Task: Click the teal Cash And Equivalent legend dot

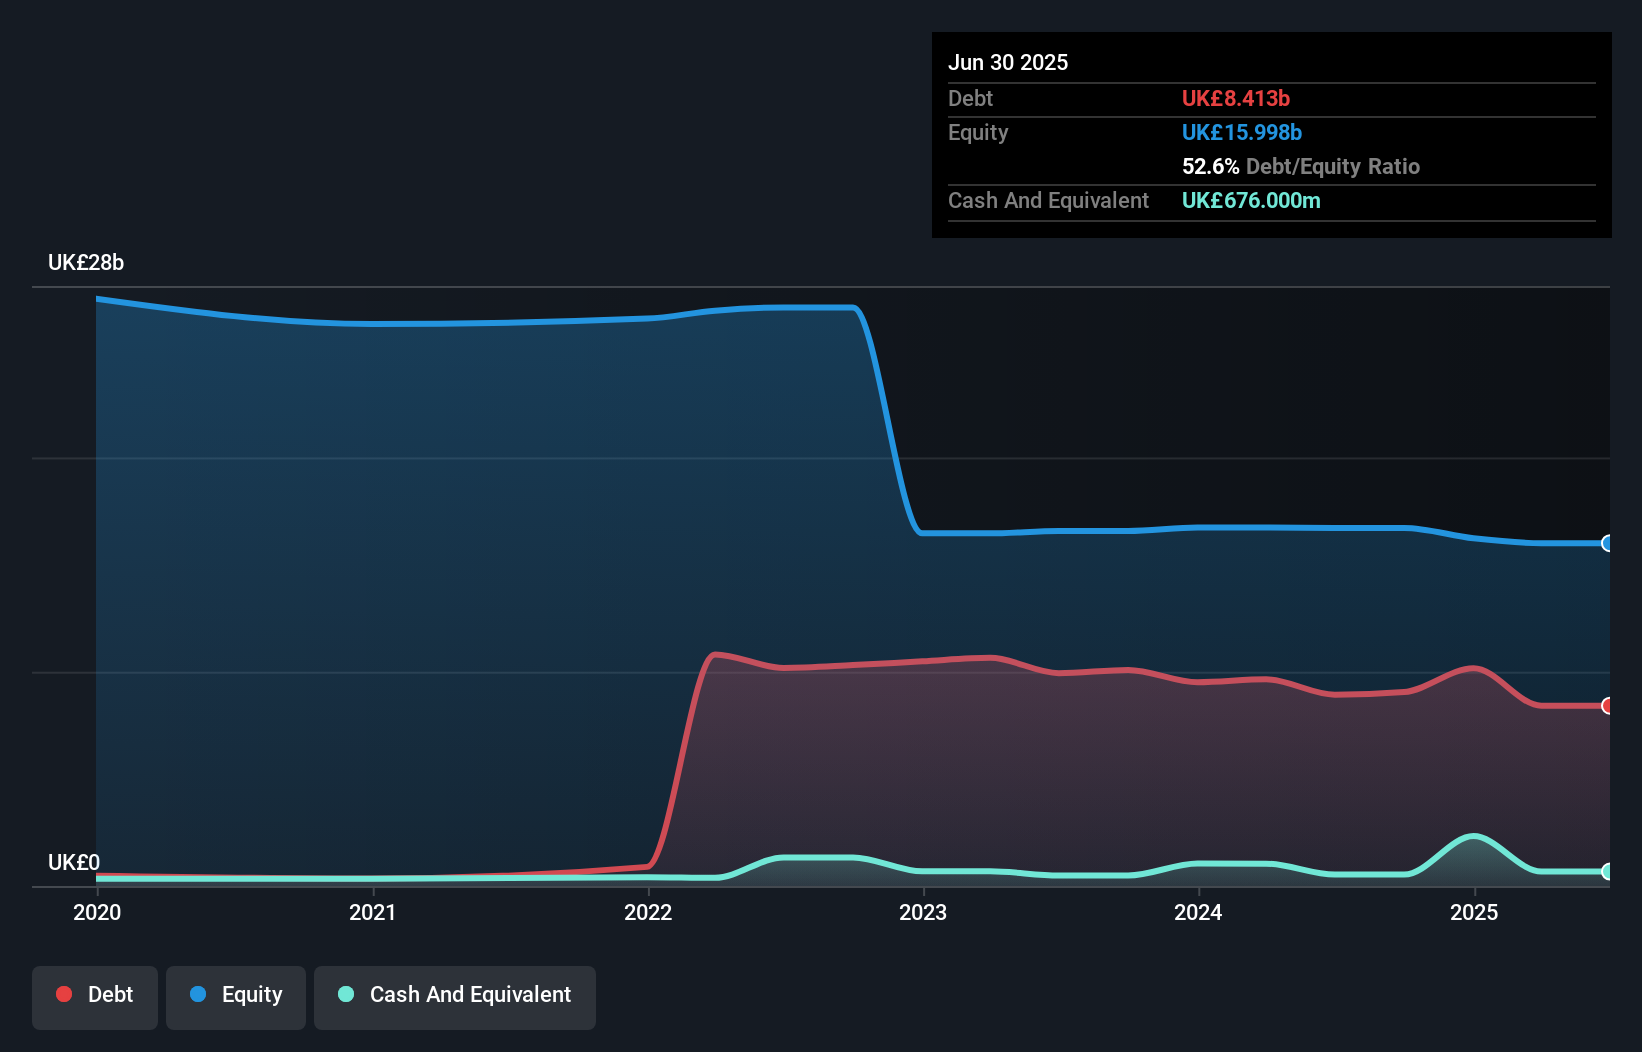Action: tap(344, 995)
